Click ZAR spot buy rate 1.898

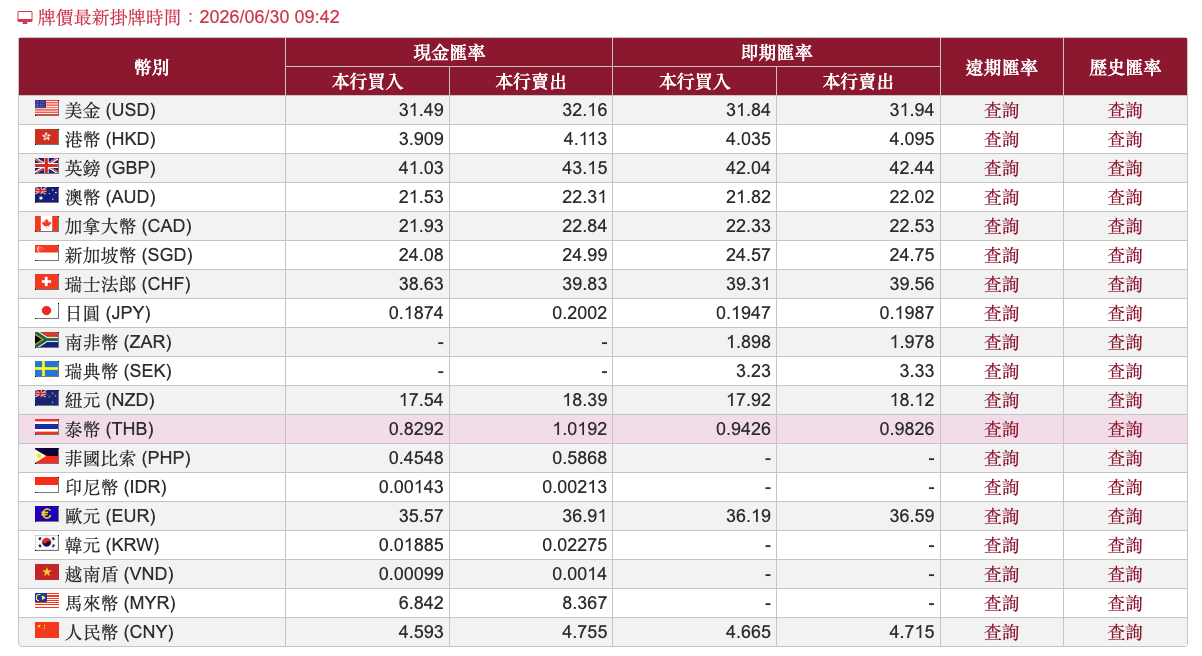748,342
